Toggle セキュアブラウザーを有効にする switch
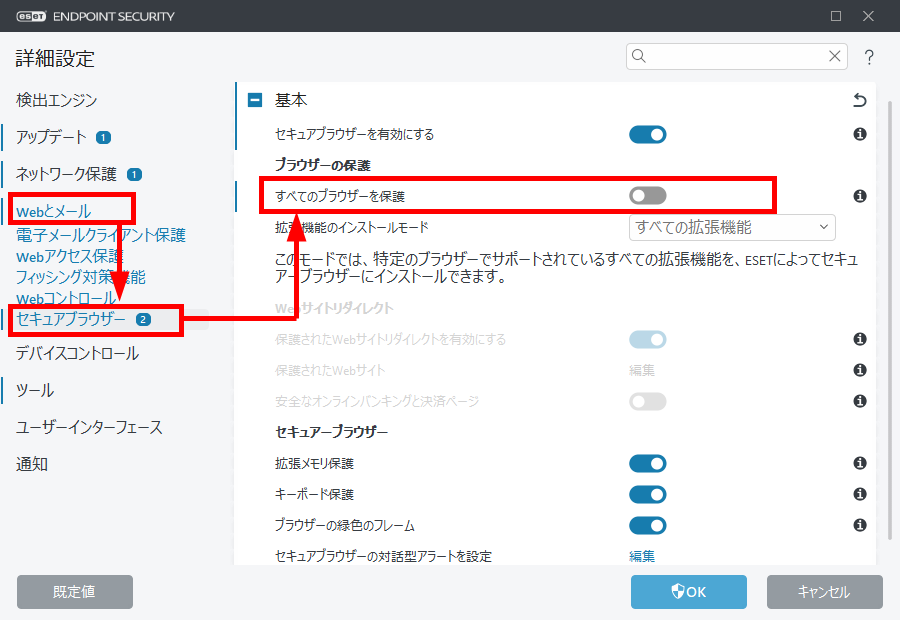The image size is (900, 620). (647, 134)
